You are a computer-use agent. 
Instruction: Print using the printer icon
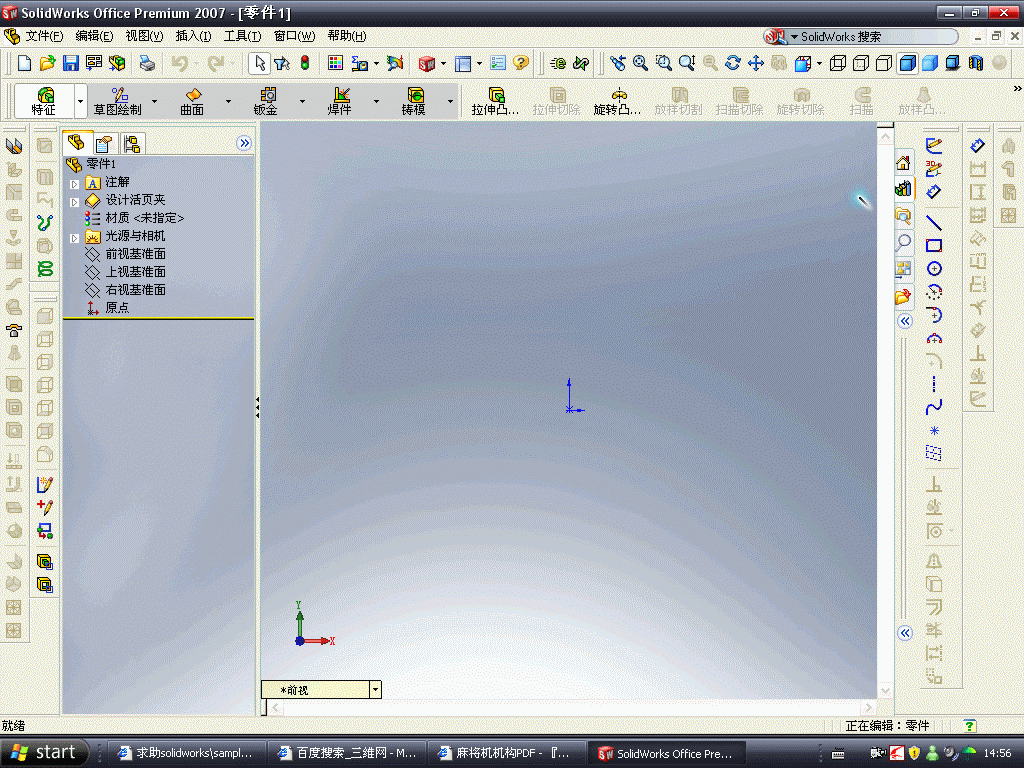(x=147, y=63)
